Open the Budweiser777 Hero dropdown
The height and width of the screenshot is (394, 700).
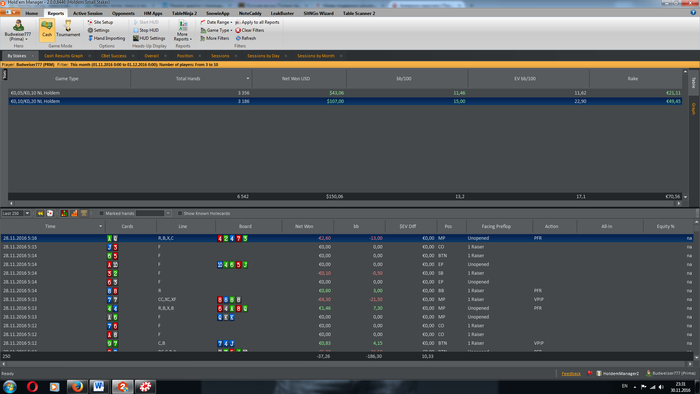18,31
